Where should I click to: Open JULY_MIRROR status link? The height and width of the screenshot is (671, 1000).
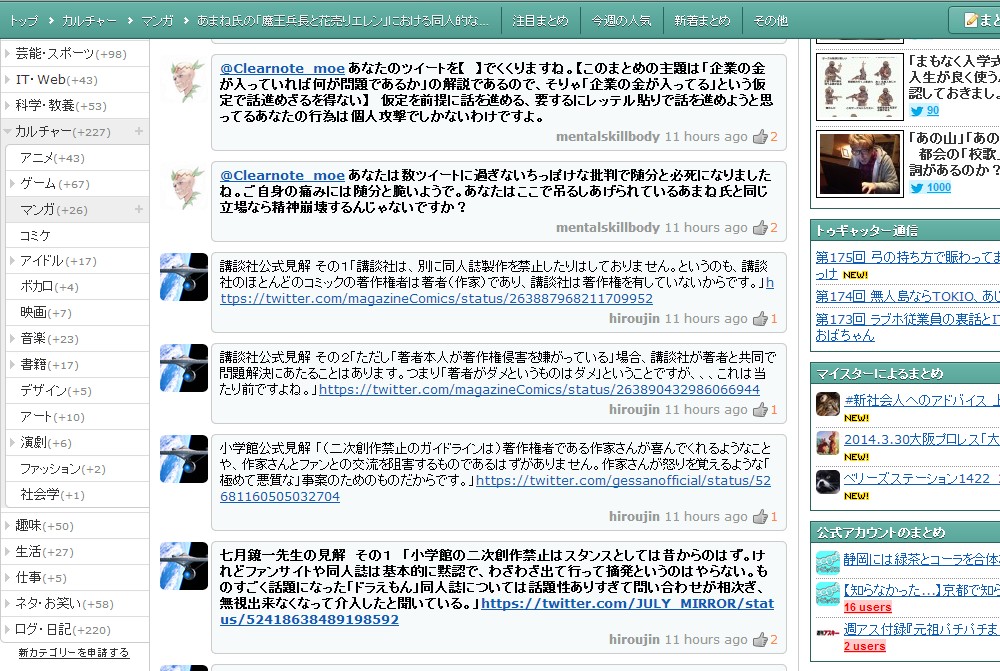click(x=497, y=612)
